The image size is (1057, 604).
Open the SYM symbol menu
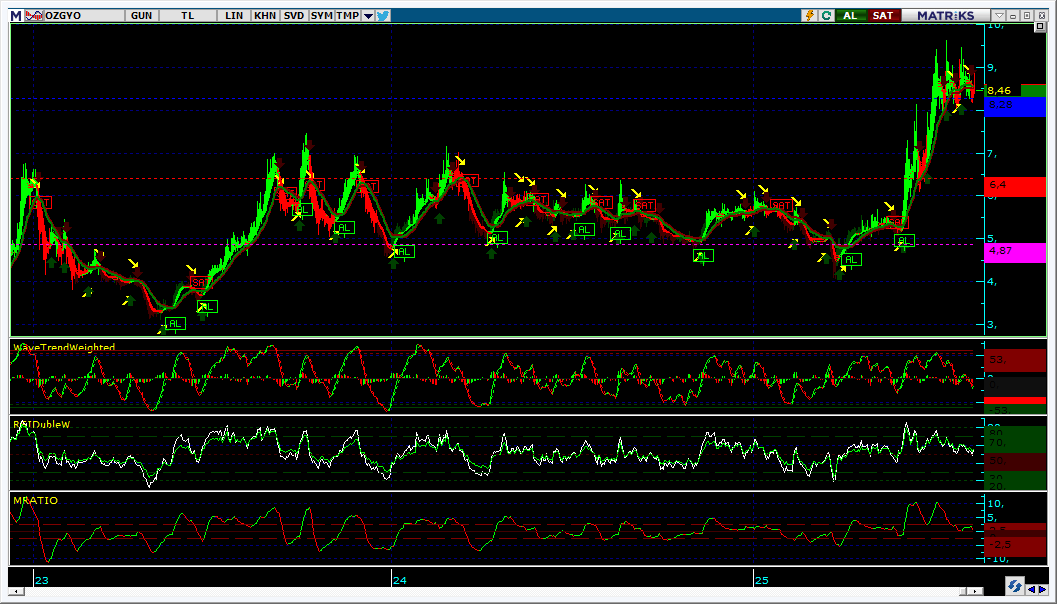tap(322, 15)
